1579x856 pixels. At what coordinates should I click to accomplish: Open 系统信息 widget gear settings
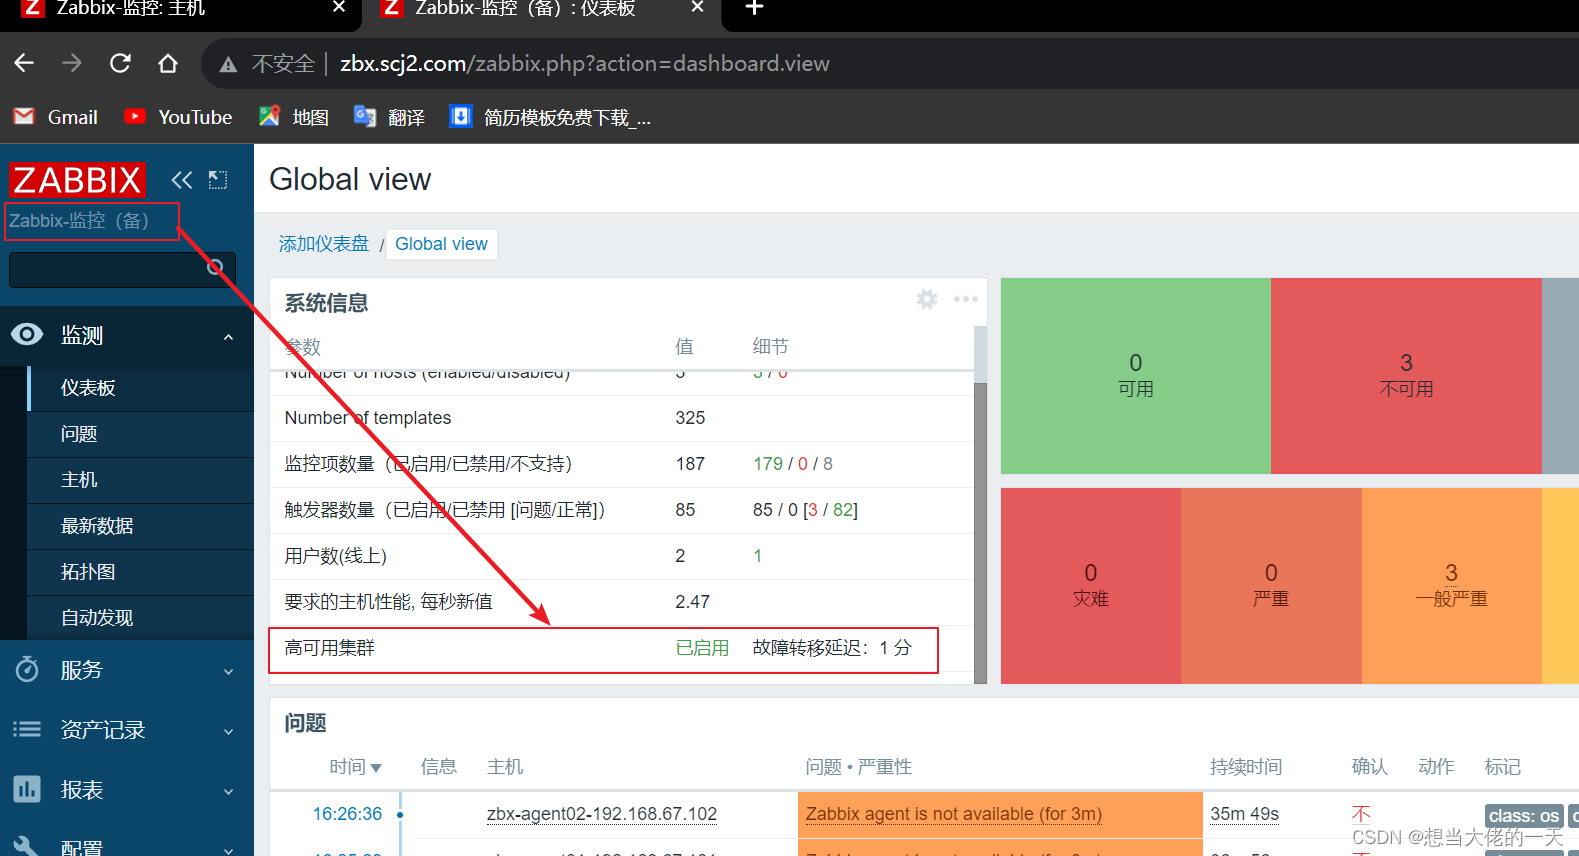coord(927,299)
